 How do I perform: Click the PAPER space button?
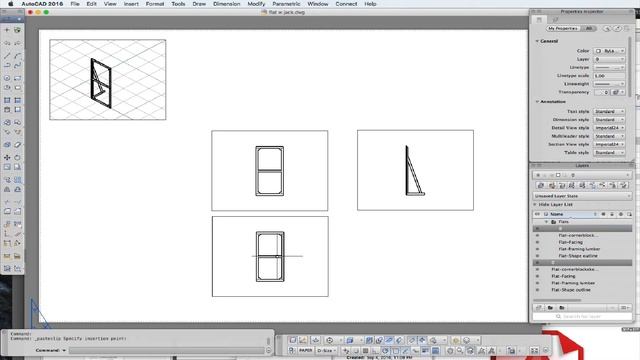click(x=305, y=351)
